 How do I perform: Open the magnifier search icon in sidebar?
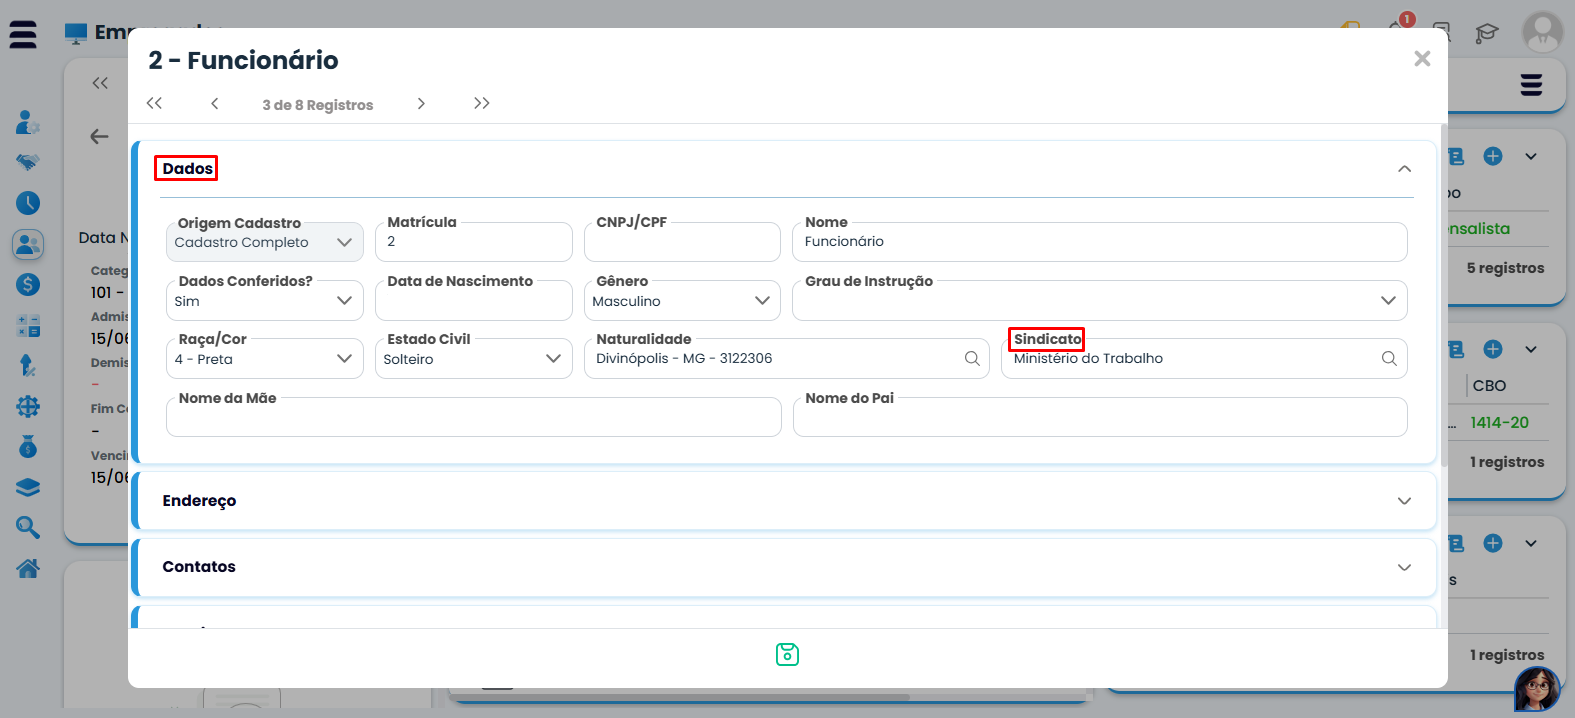28,527
